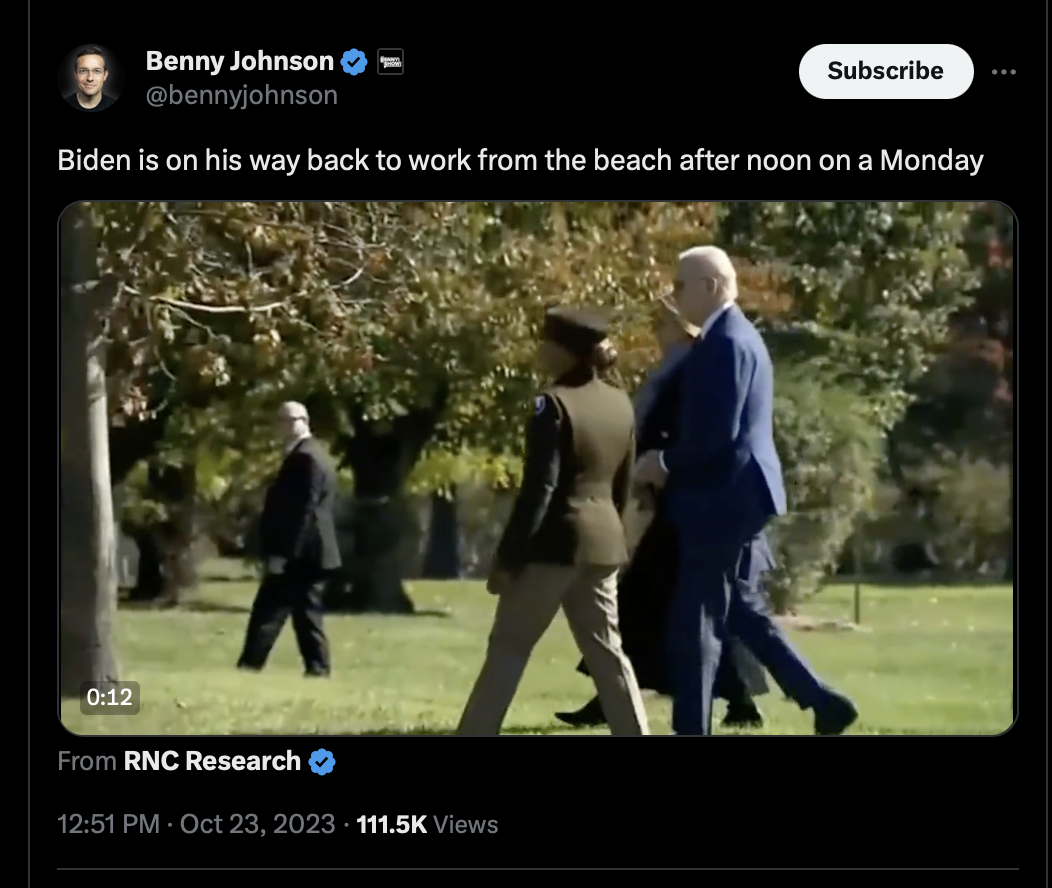Image resolution: width=1052 pixels, height=888 pixels.
Task: Open the three-dot more options menu
Action: (1004, 72)
